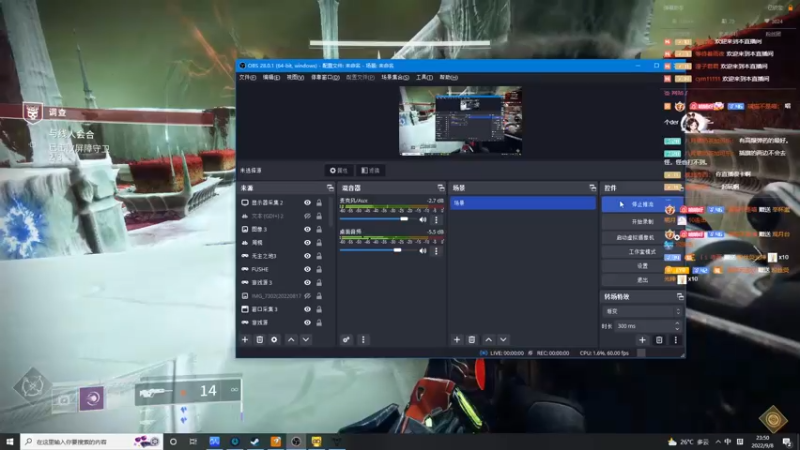Open the 文件 (File) menu
The image size is (800, 450).
coord(247,78)
